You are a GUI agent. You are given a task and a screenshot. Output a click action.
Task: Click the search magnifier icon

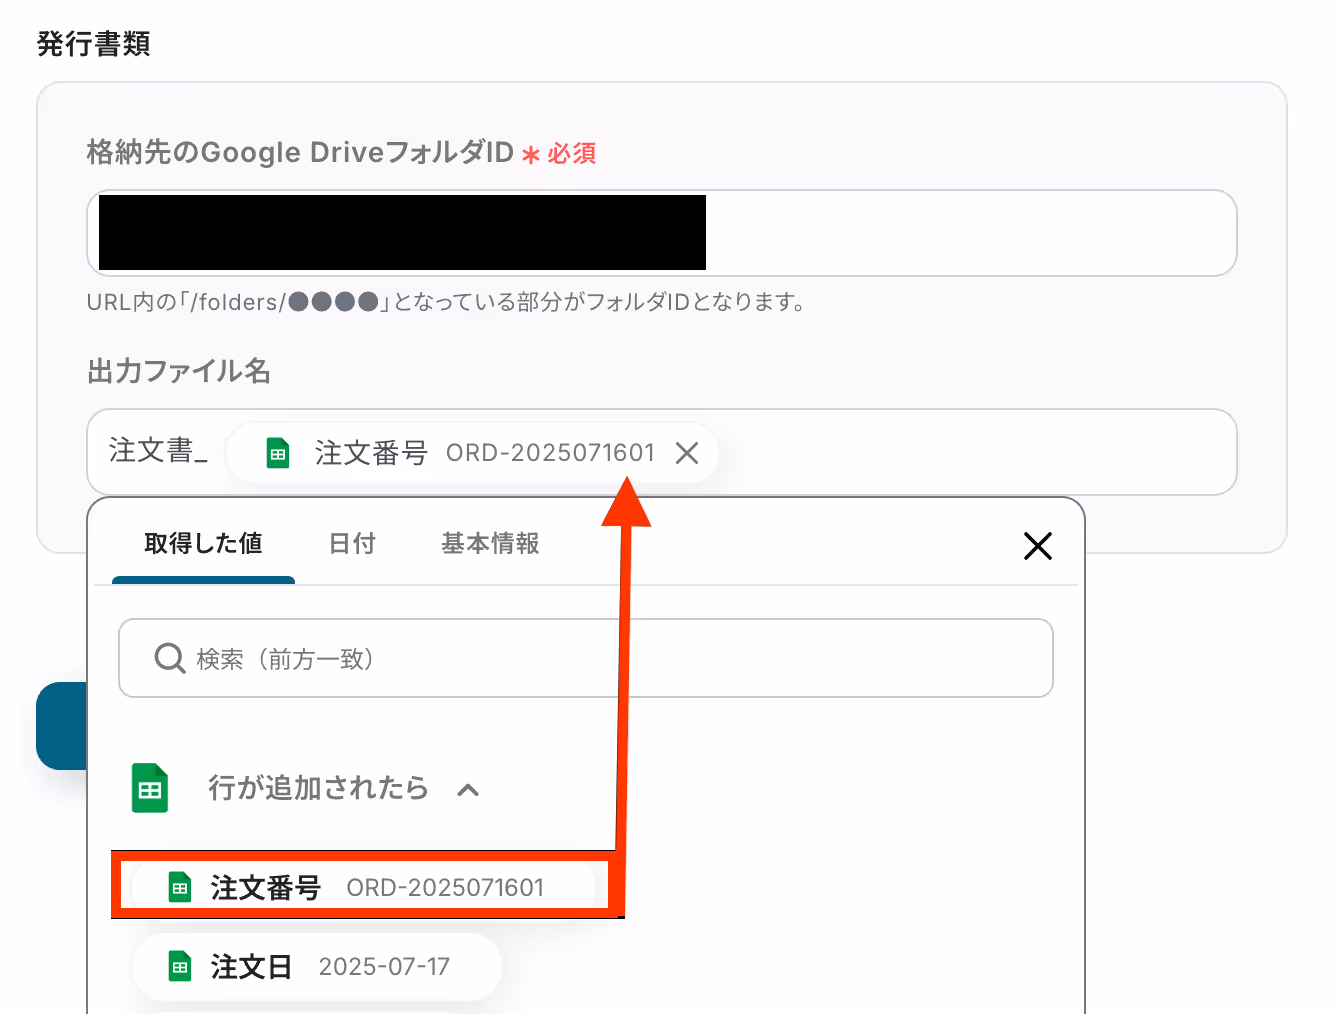[170, 658]
